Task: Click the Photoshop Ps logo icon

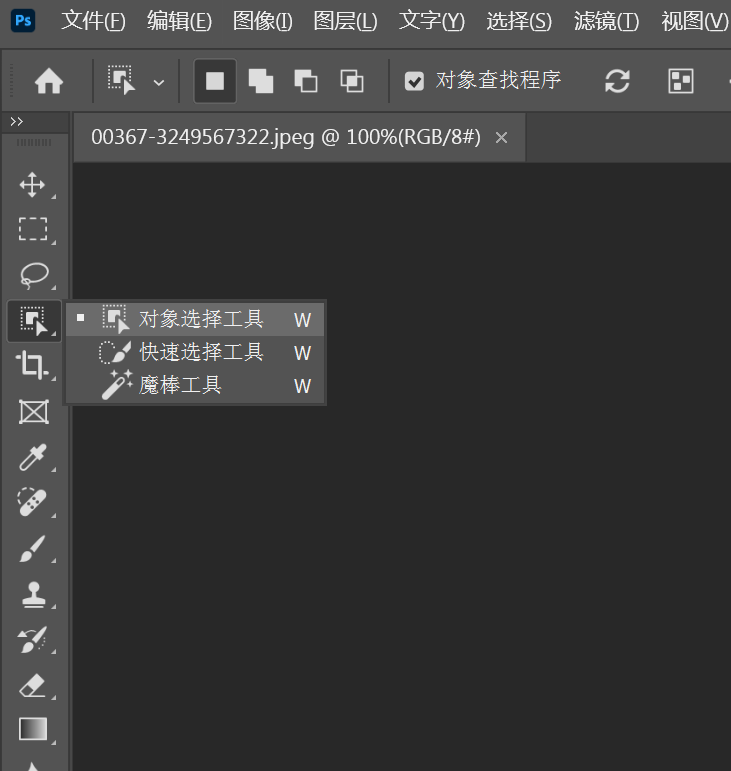Action: 23,21
